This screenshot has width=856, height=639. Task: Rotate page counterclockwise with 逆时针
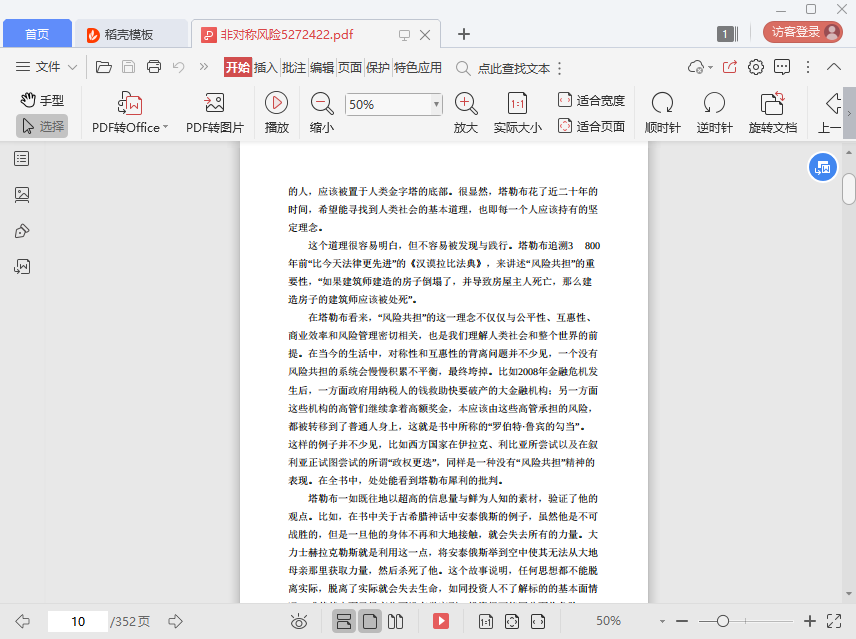(714, 103)
